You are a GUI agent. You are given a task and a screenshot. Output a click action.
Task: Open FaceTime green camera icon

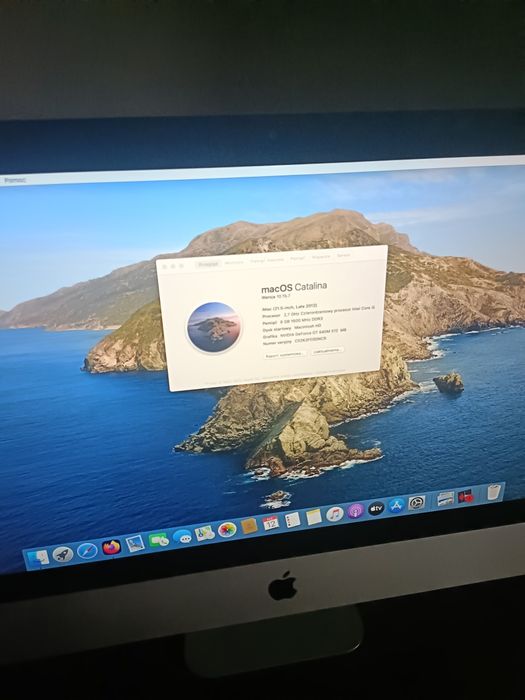coord(158,540)
